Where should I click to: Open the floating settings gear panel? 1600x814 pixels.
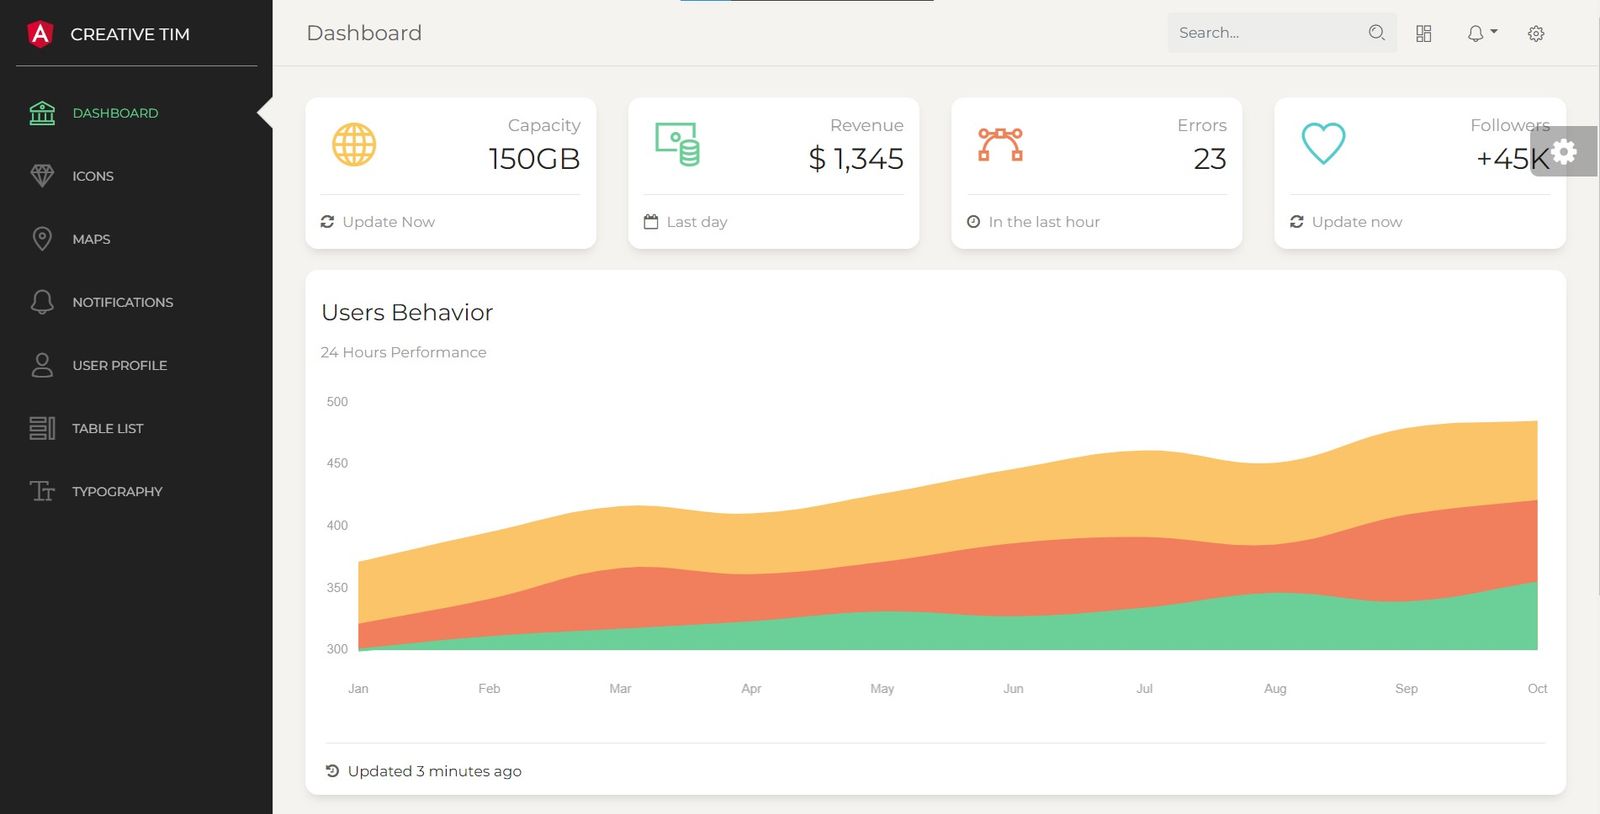tap(1564, 151)
